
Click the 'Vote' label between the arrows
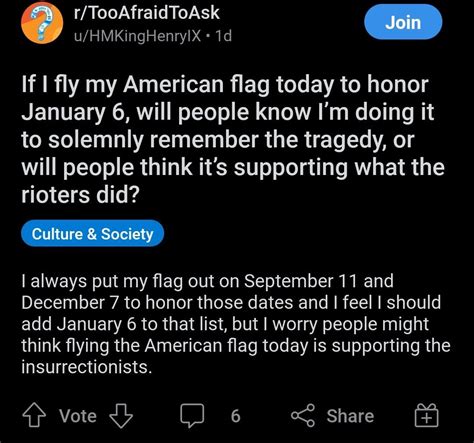coord(78,416)
